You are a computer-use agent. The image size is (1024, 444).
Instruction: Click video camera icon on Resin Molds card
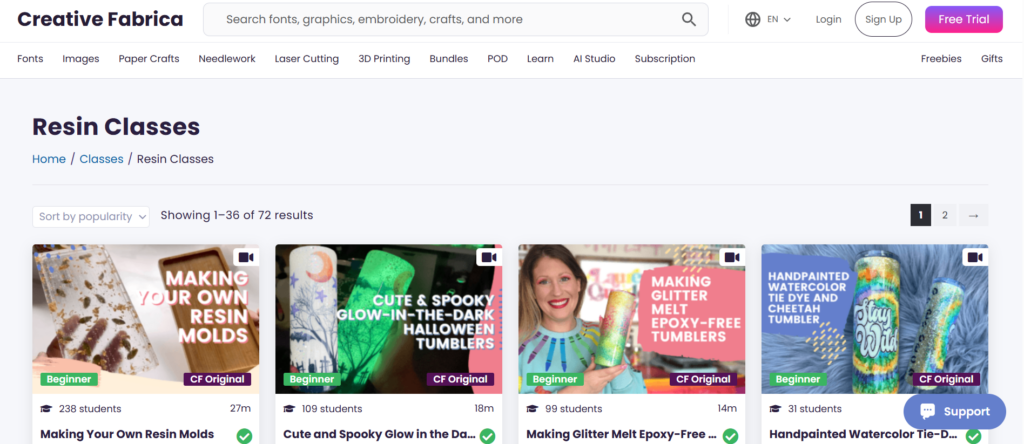(x=246, y=258)
